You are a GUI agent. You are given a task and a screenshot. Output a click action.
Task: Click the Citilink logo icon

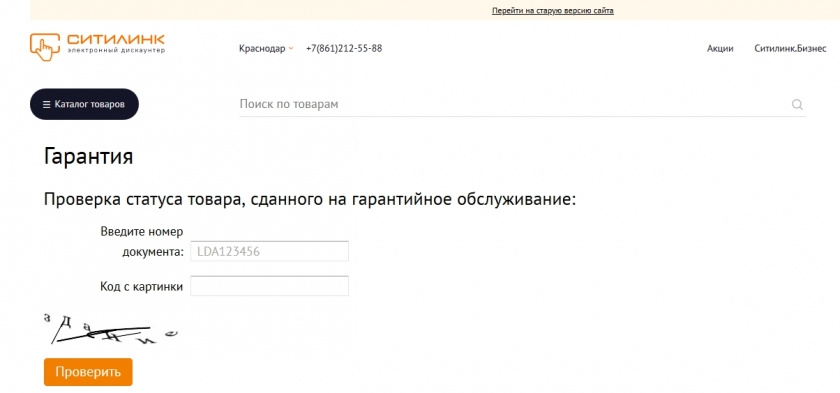[x=44, y=47]
